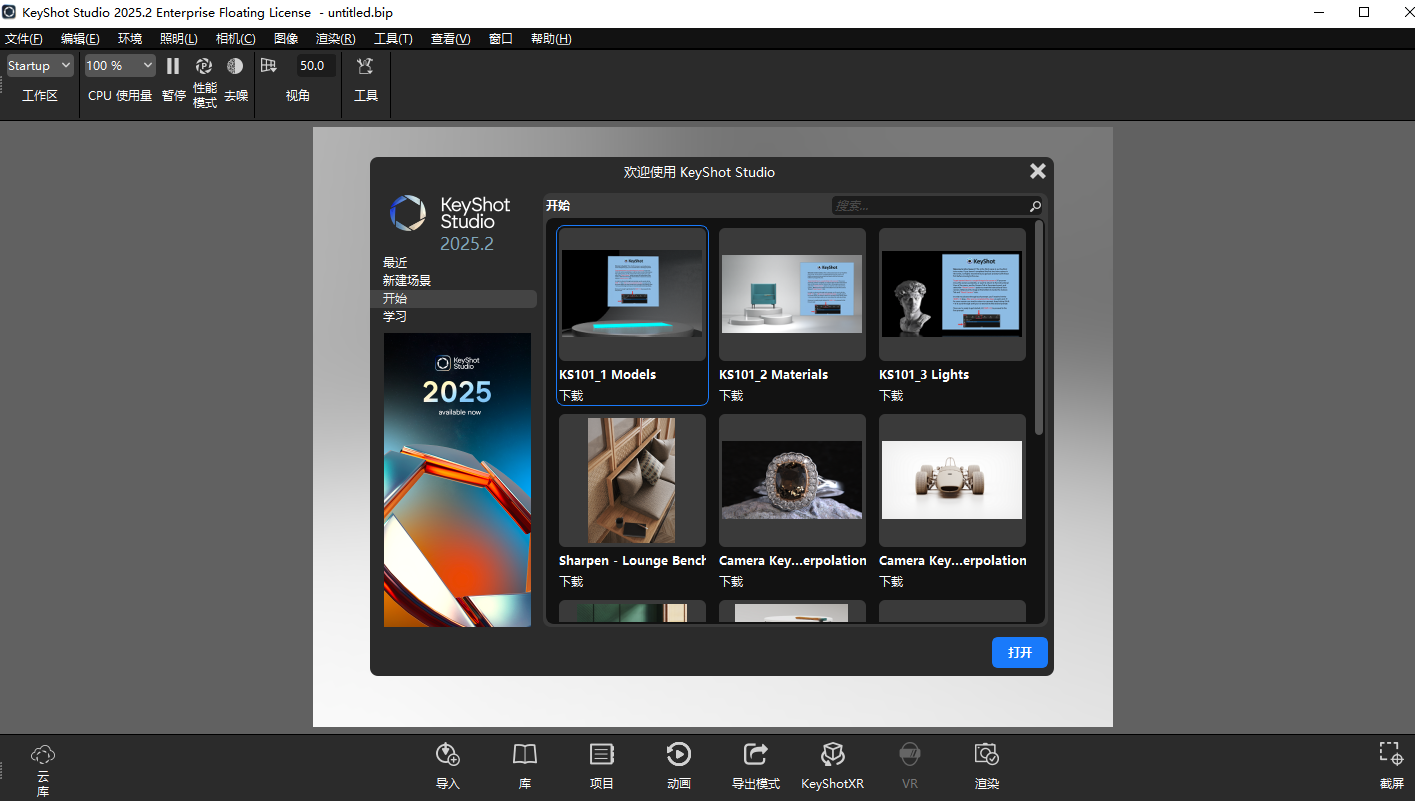Expand the CPU 使用量 100% dropdown
The width and height of the screenshot is (1415, 801).
point(119,64)
